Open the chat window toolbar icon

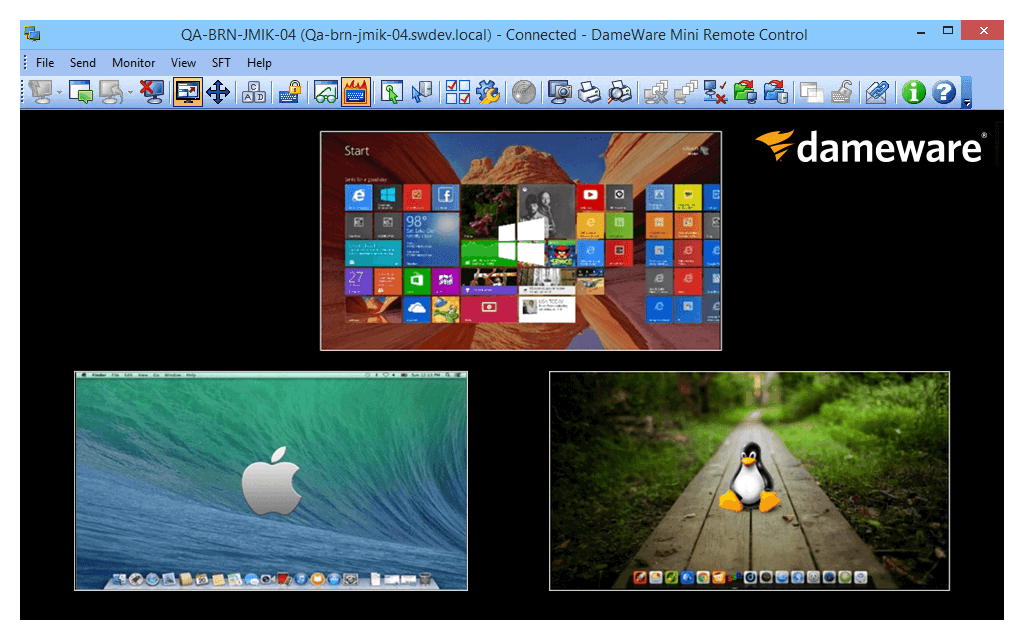tap(81, 92)
